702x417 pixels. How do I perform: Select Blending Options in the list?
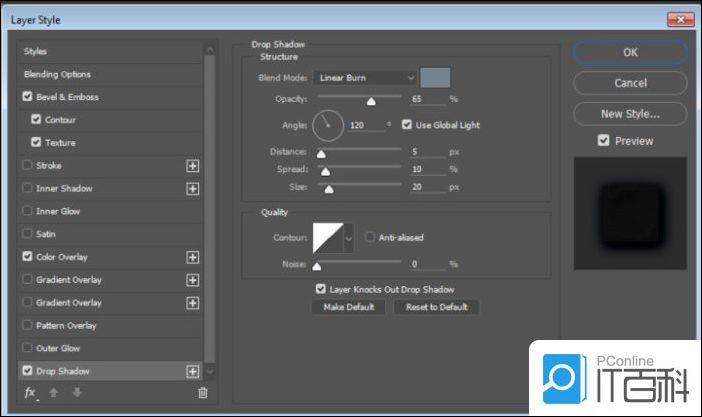57,74
